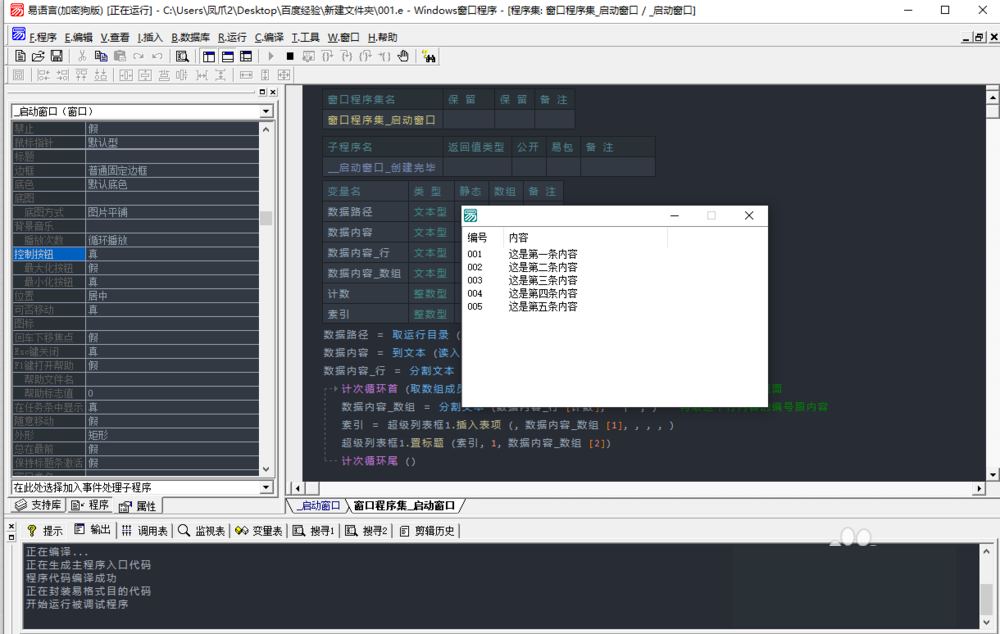This screenshot has height=634, width=1000.
Task: Switch to the 程序 panel tab
Action: (x=90, y=505)
